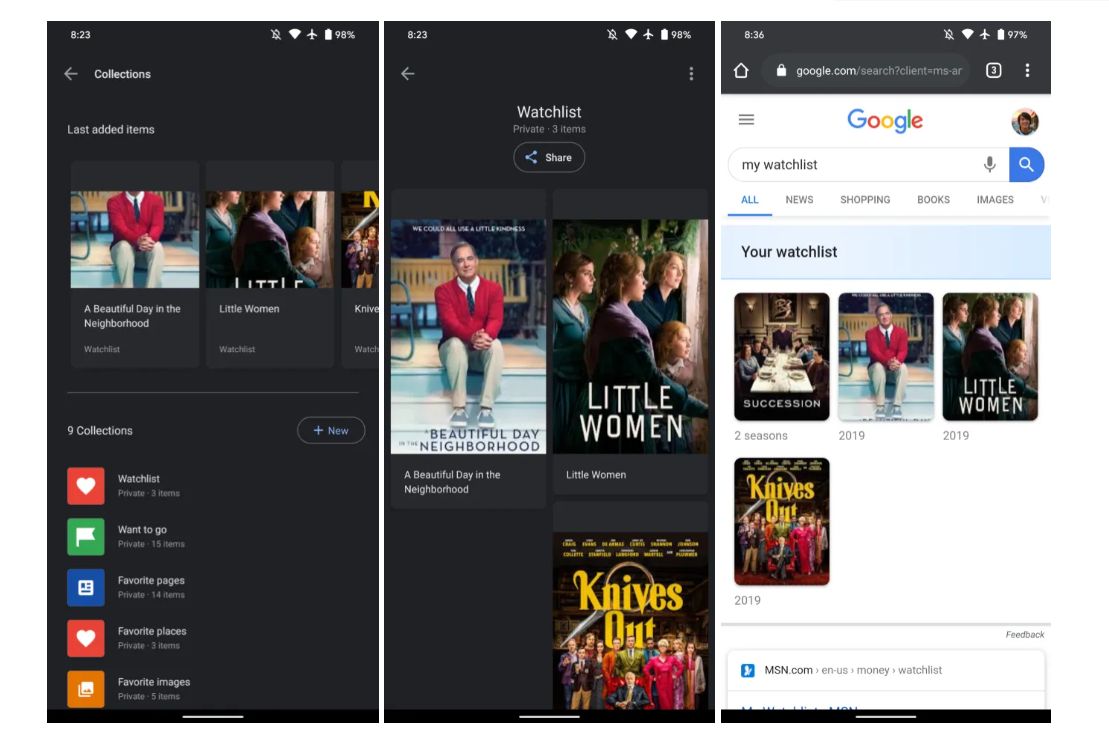Open Little Women card in Last added items
Screen dimensions: 1109x747
point(269,265)
